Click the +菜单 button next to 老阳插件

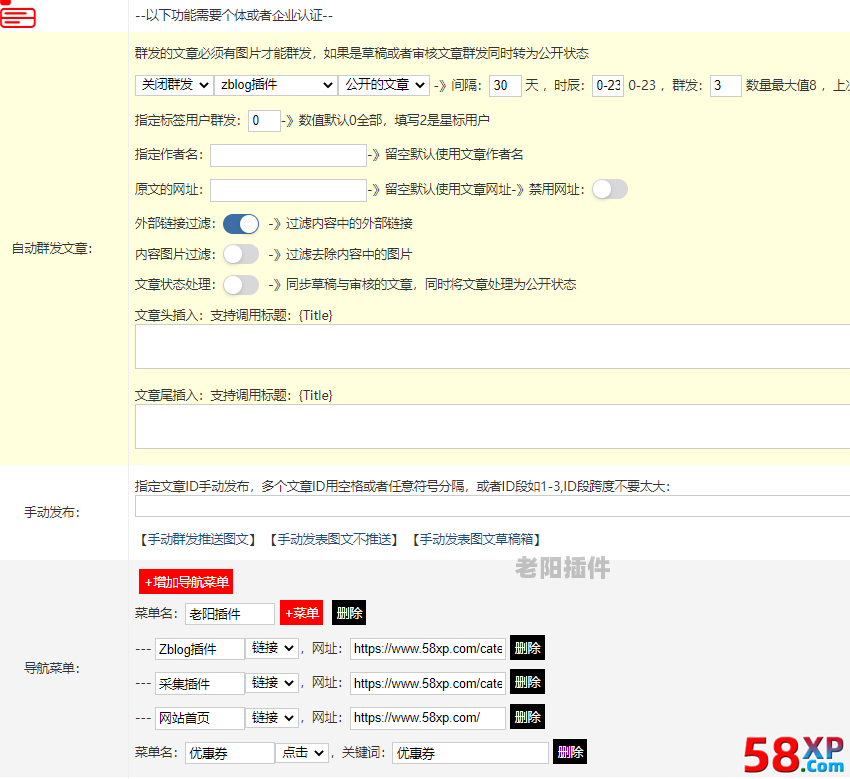301,613
